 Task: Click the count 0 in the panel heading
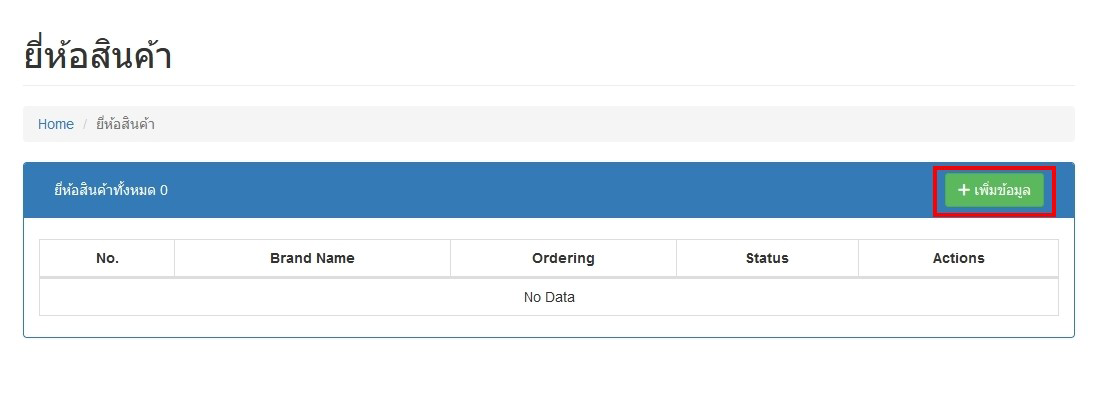(x=164, y=190)
